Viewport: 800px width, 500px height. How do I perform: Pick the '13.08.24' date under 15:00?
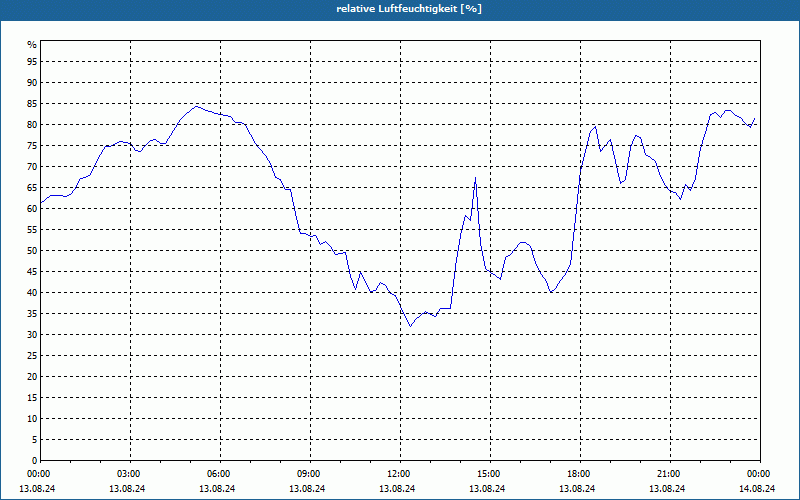pos(487,489)
